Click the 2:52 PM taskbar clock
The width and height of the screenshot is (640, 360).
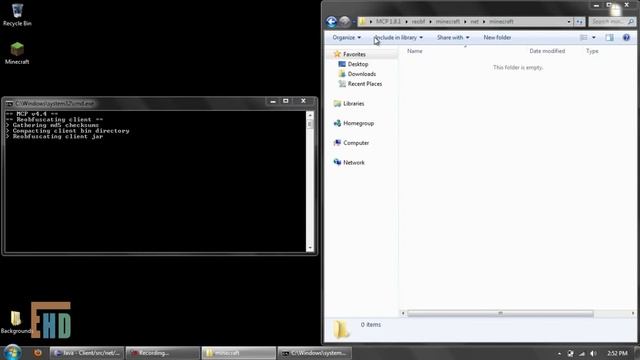tap(617, 353)
